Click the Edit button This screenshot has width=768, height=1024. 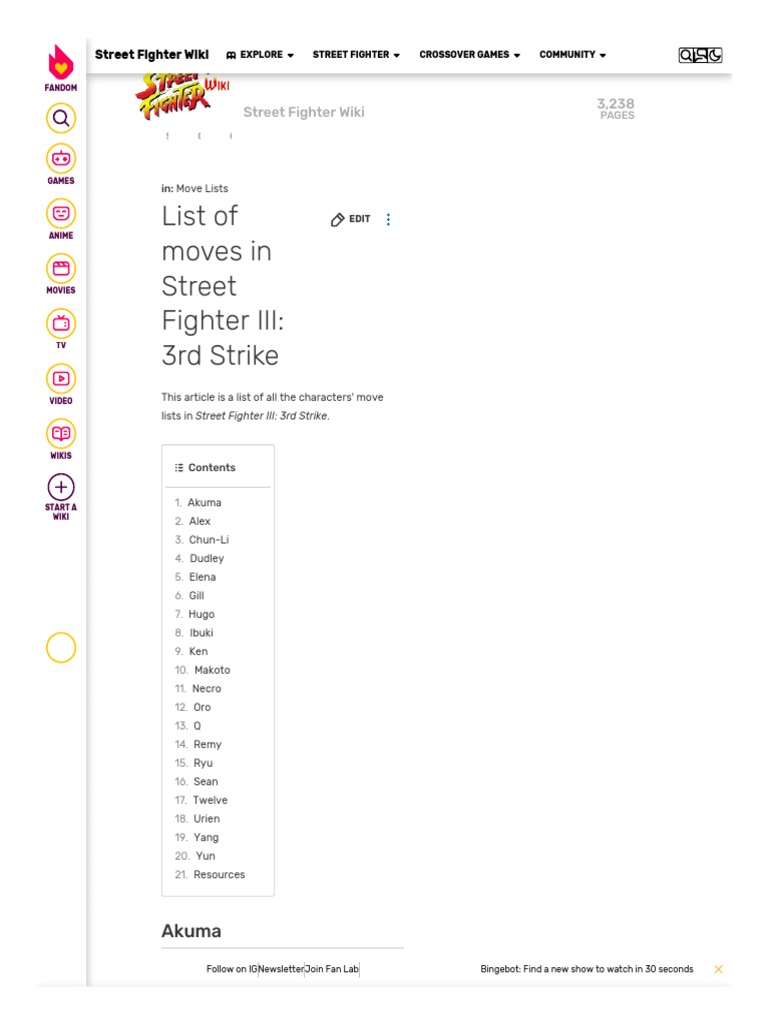(x=351, y=220)
